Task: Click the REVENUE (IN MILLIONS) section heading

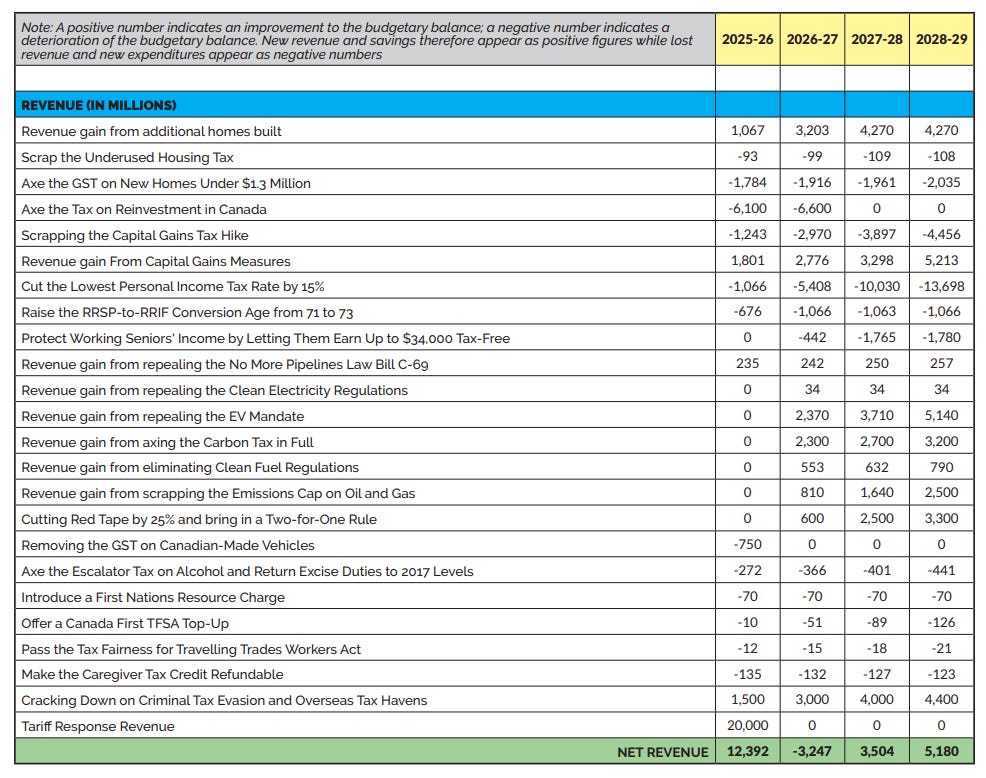Action: [99, 105]
